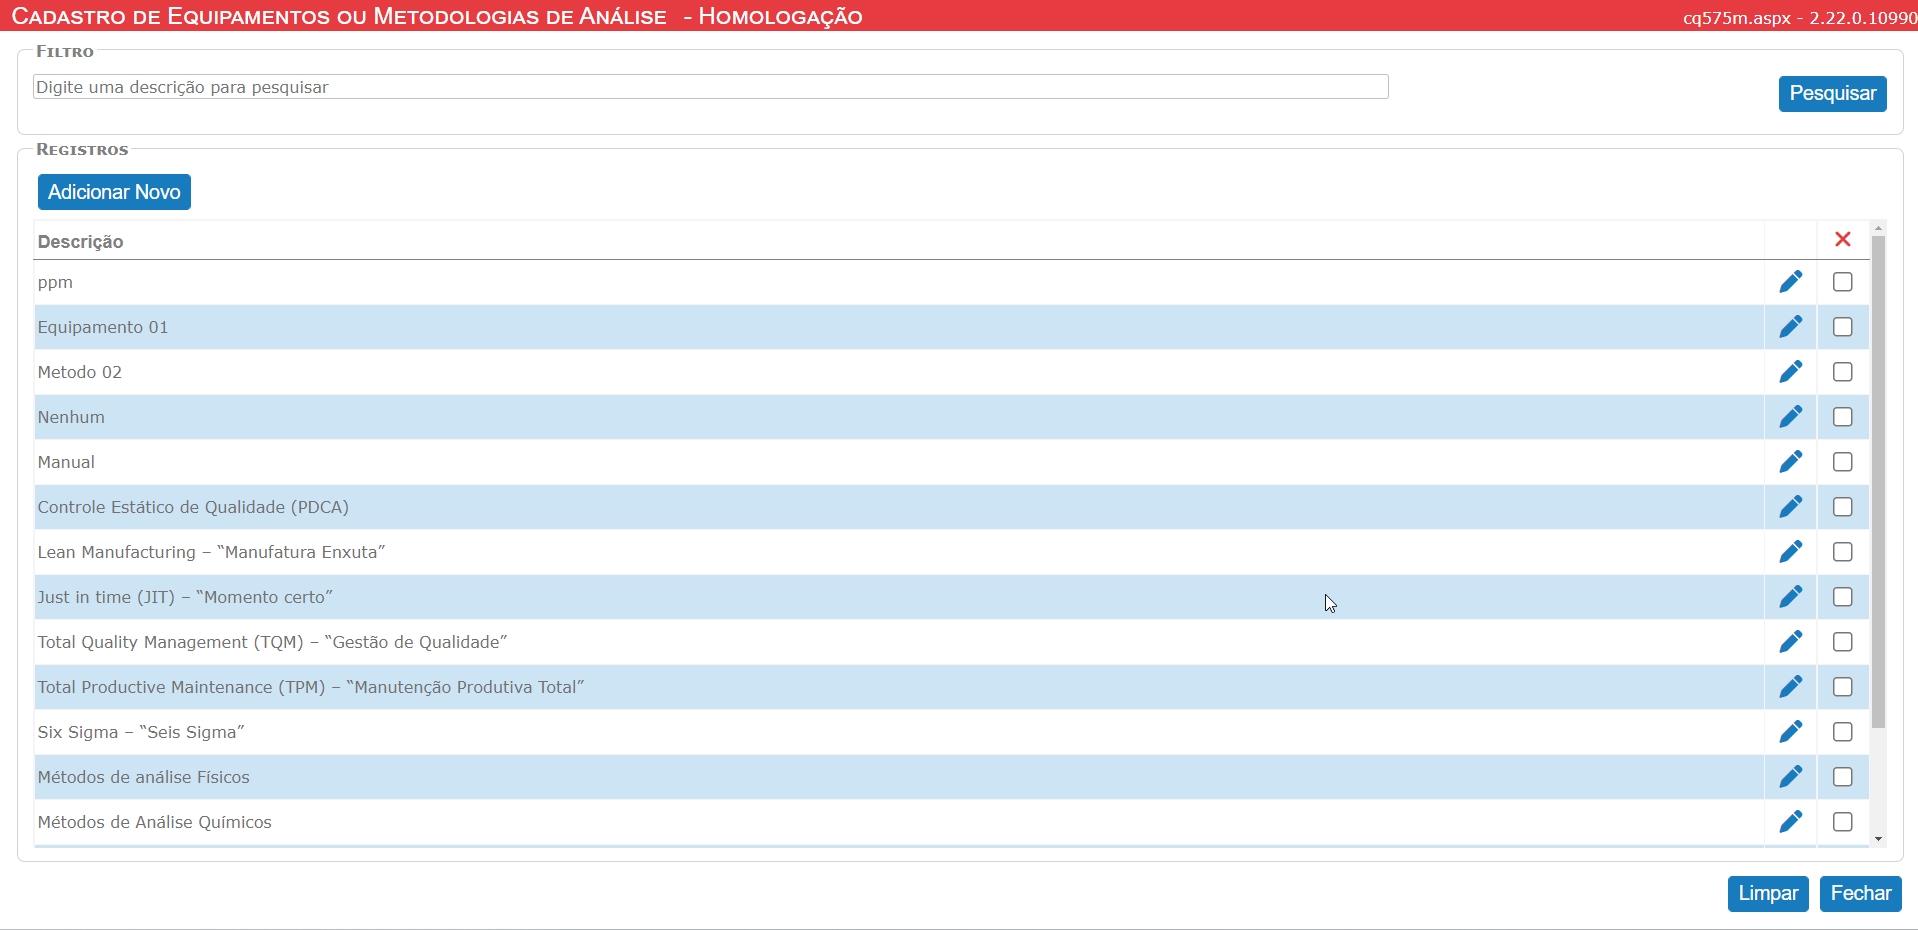Edit the Lean Manufacturing record

(1791, 552)
